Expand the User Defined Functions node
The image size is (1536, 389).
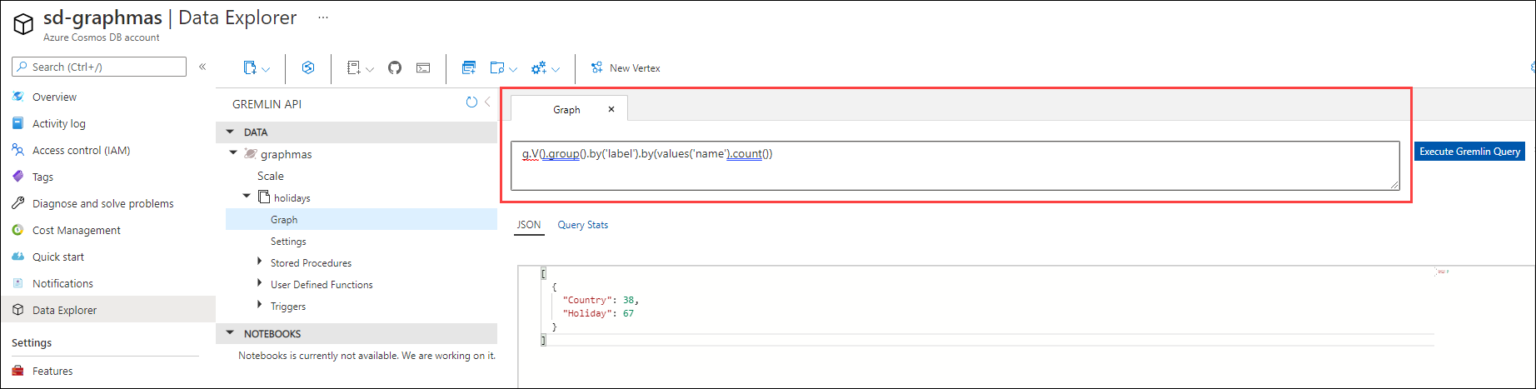click(x=260, y=284)
